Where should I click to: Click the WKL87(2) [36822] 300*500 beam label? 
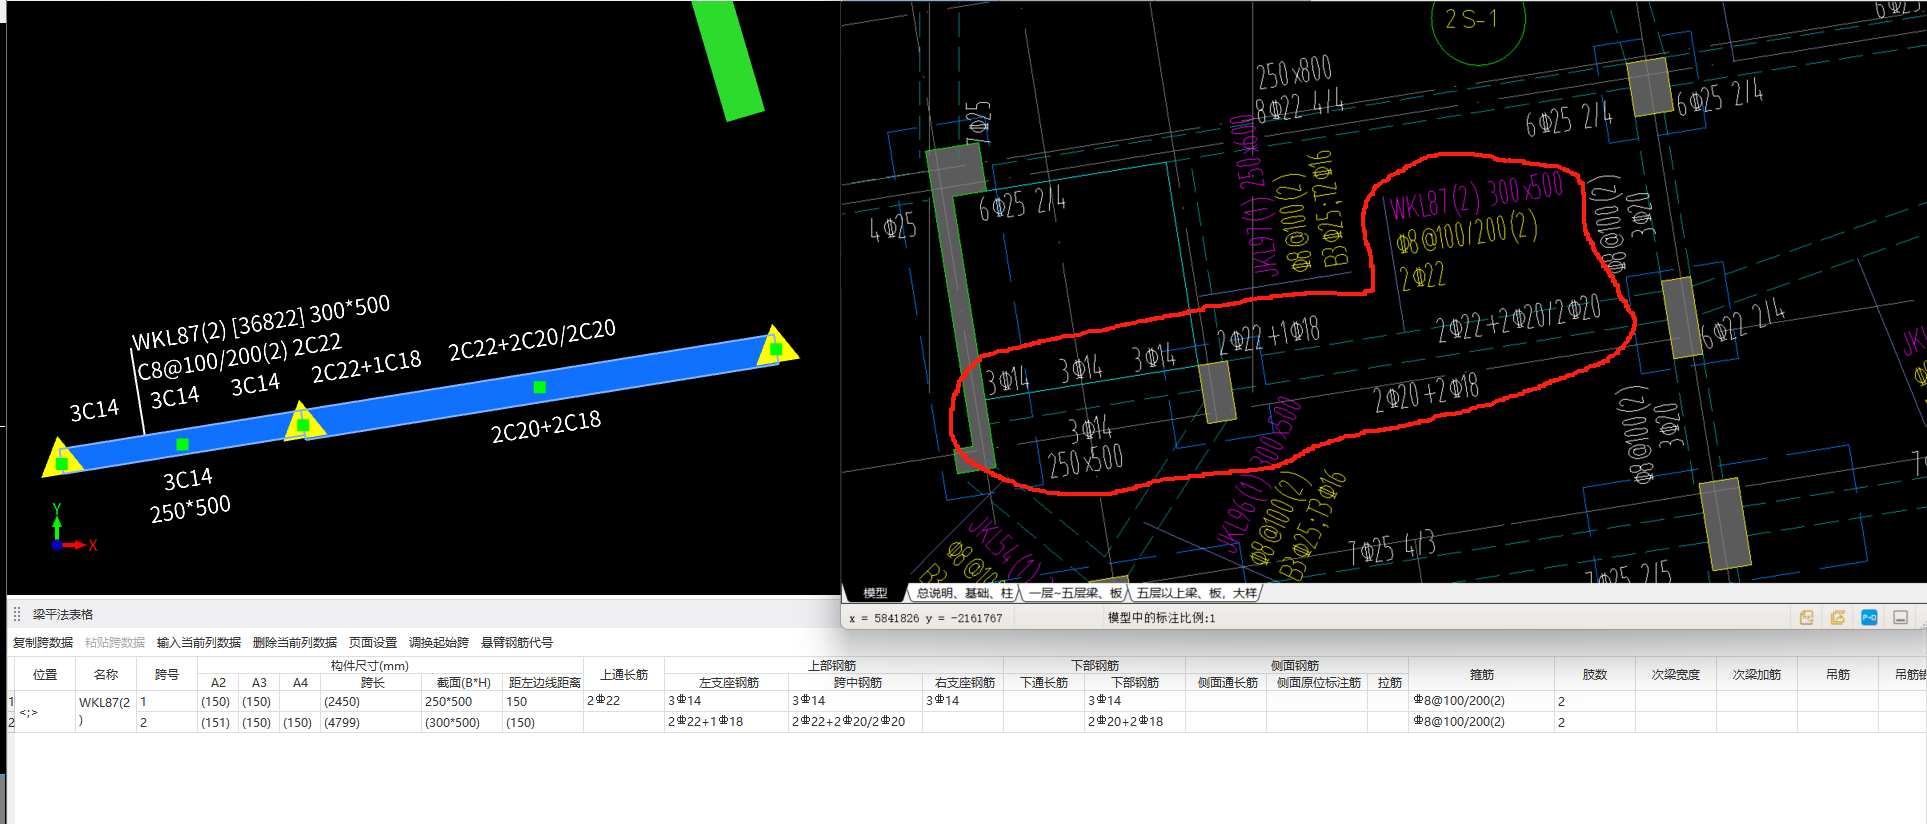[x=261, y=322]
